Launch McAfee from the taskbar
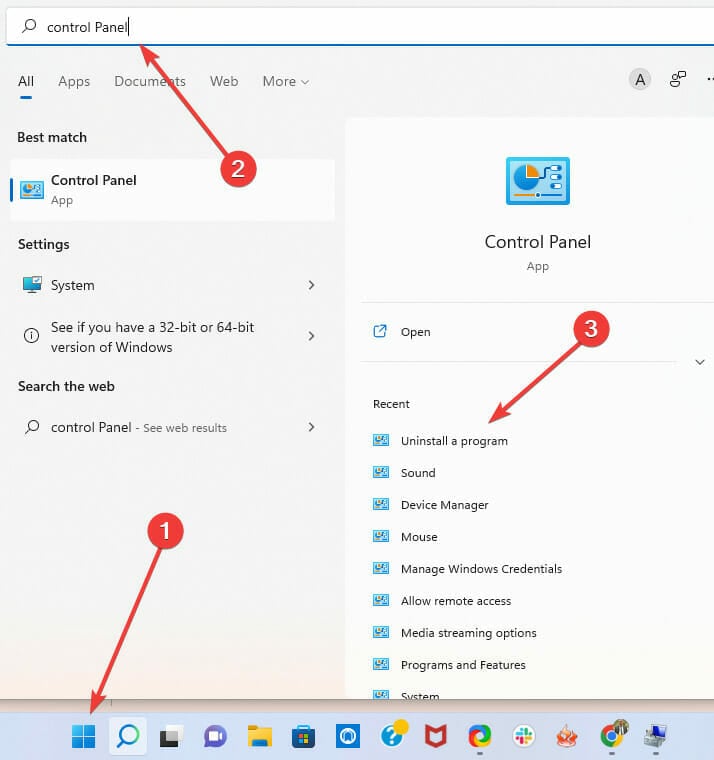 coord(435,736)
